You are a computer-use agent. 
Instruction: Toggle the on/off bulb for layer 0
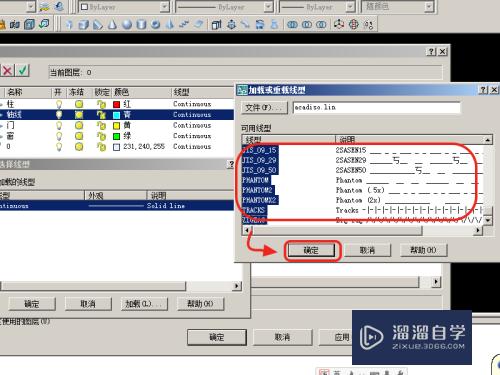59,147
